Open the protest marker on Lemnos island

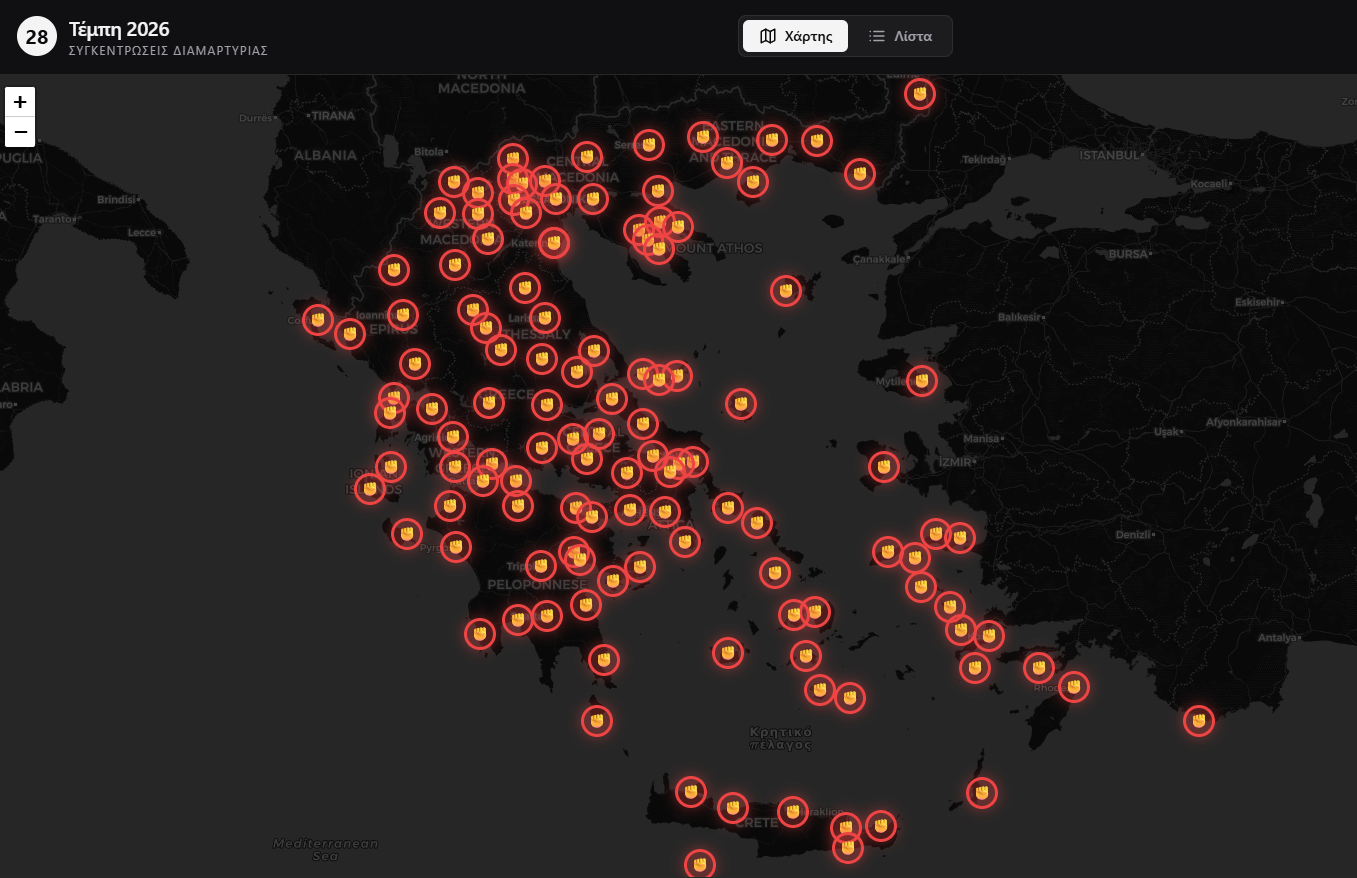pyautogui.click(x=786, y=290)
